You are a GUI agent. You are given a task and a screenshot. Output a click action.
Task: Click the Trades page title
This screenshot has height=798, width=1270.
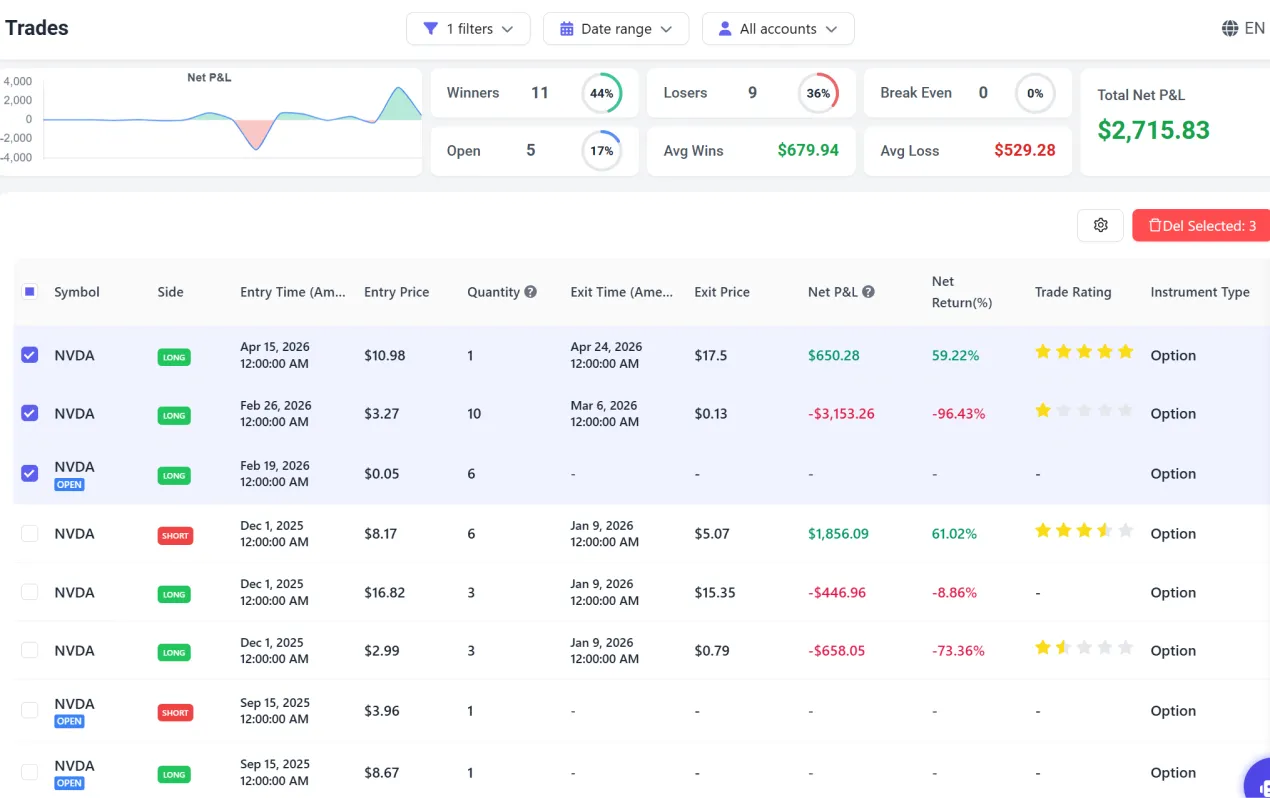point(37,27)
